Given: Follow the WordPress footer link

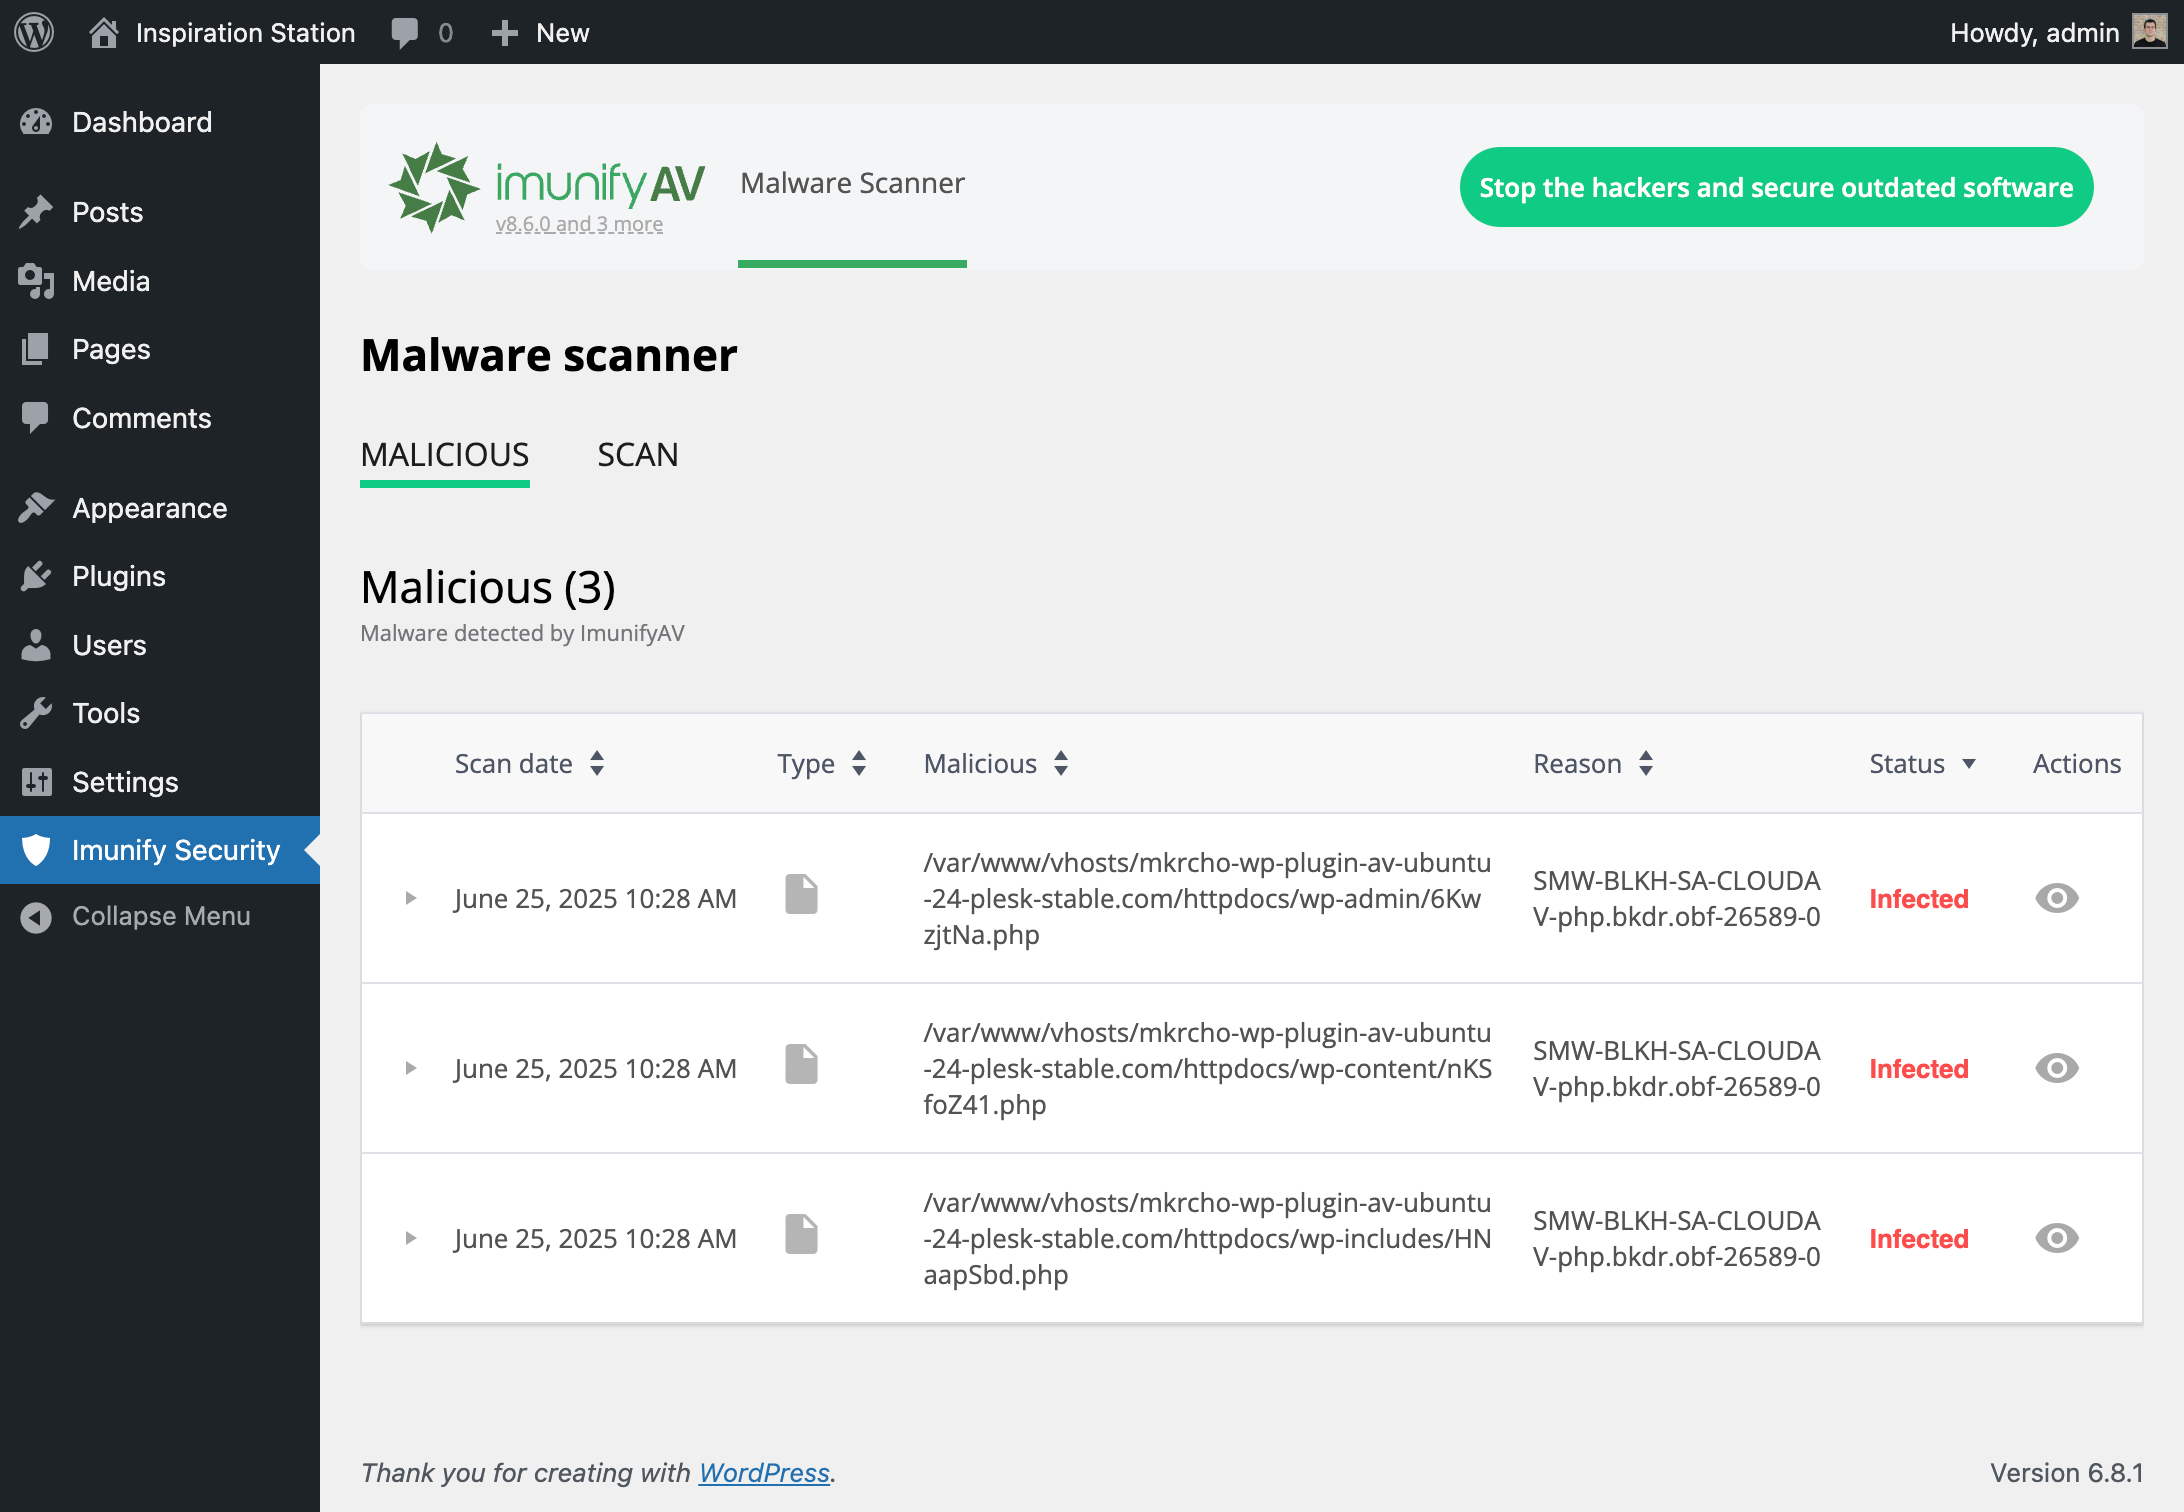Looking at the screenshot, I should pyautogui.click(x=764, y=1472).
